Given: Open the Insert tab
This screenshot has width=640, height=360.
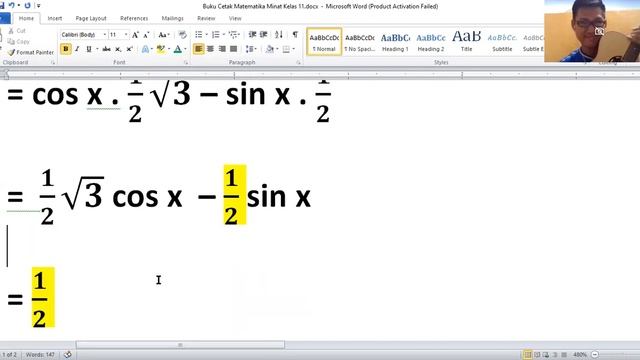Looking at the screenshot, I should (x=55, y=18).
